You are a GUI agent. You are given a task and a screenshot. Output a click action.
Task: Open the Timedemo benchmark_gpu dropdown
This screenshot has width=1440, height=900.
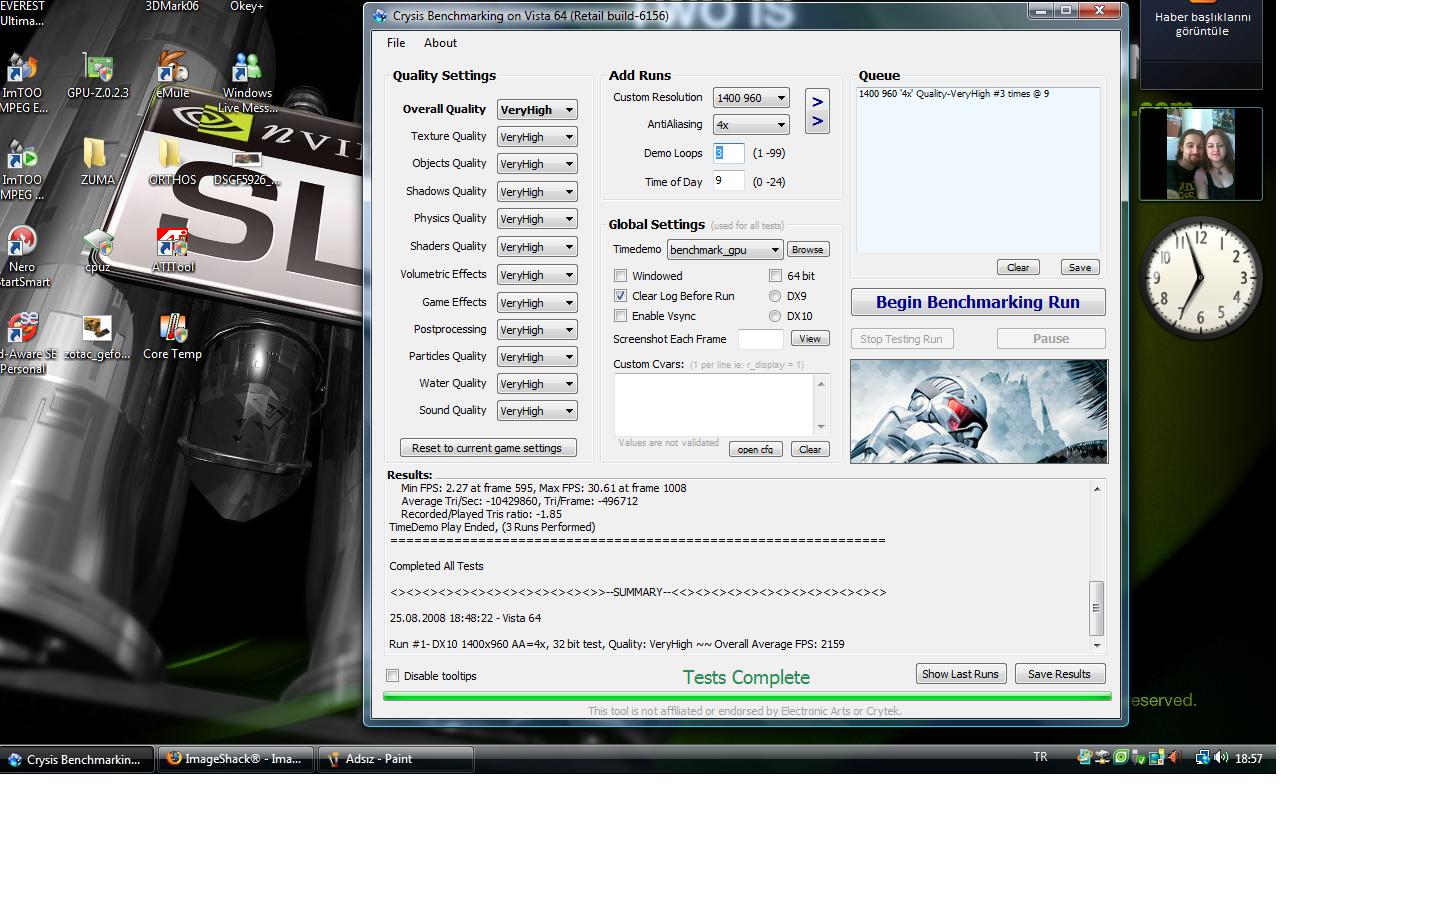tap(725, 250)
